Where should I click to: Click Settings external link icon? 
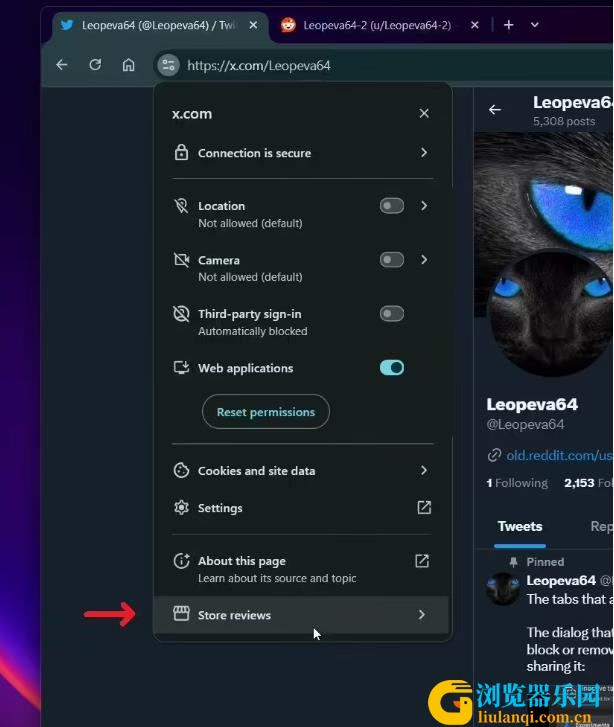click(x=424, y=508)
